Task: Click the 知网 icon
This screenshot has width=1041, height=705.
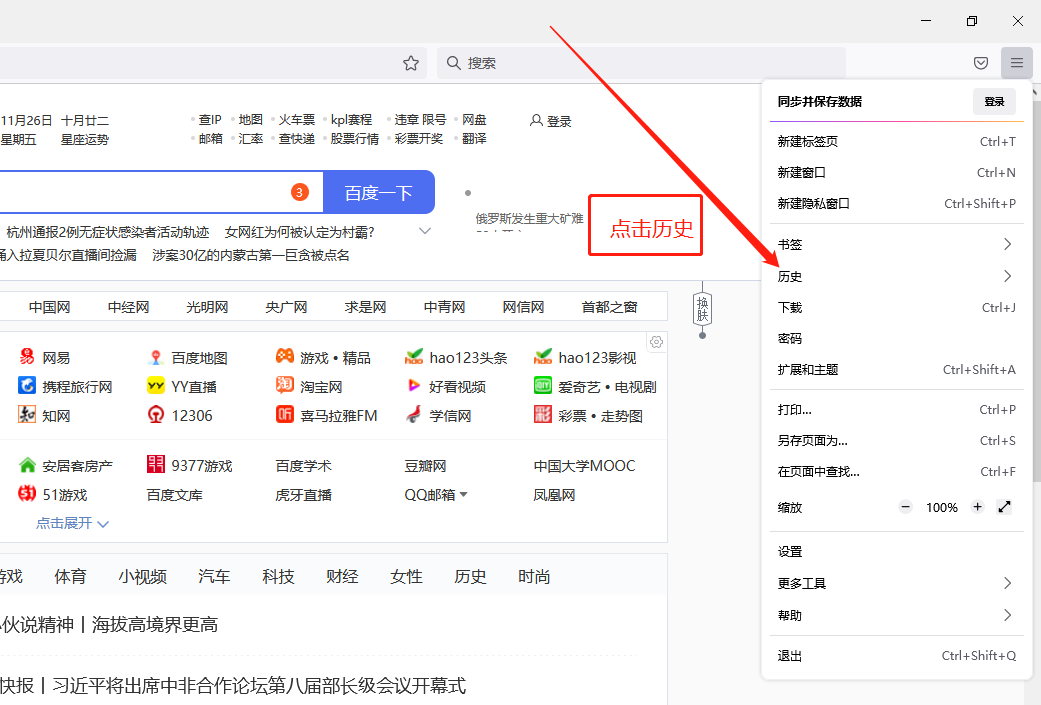Action: click(27, 415)
